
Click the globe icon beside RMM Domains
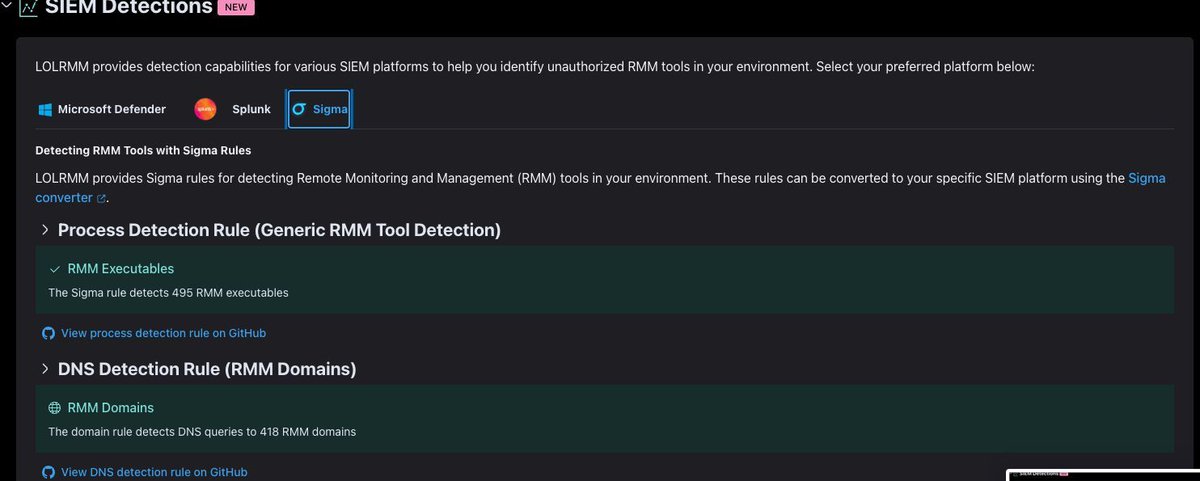pyautogui.click(x=55, y=408)
